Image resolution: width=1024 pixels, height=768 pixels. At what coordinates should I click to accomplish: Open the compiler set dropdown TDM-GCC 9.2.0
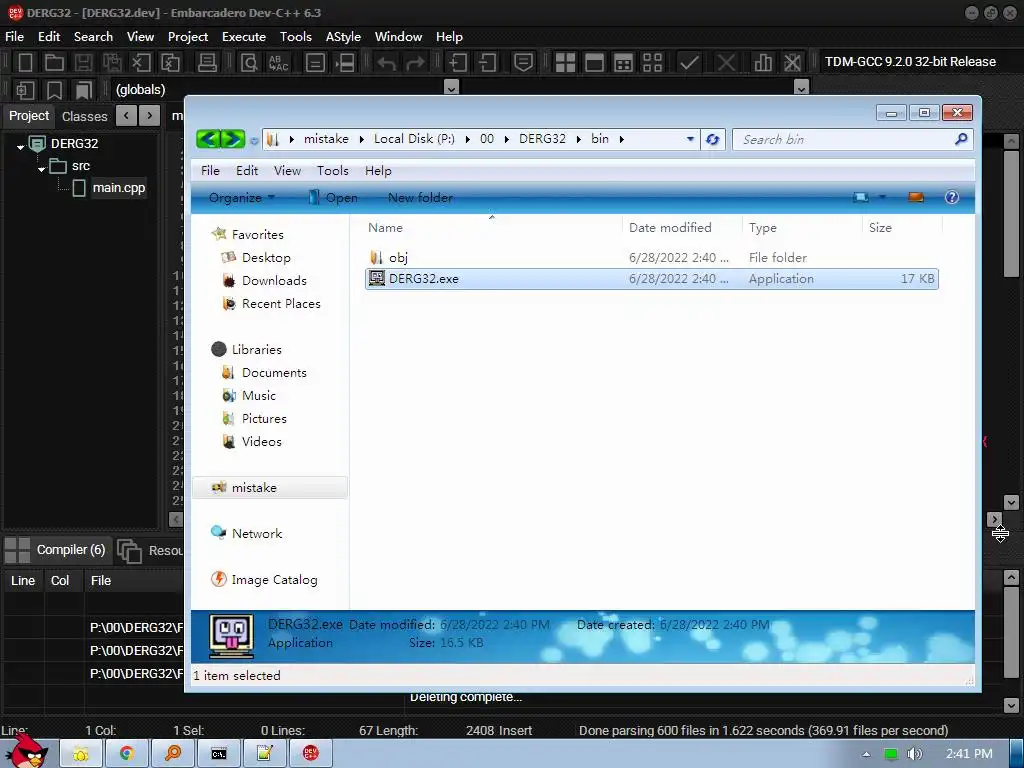pos(910,62)
